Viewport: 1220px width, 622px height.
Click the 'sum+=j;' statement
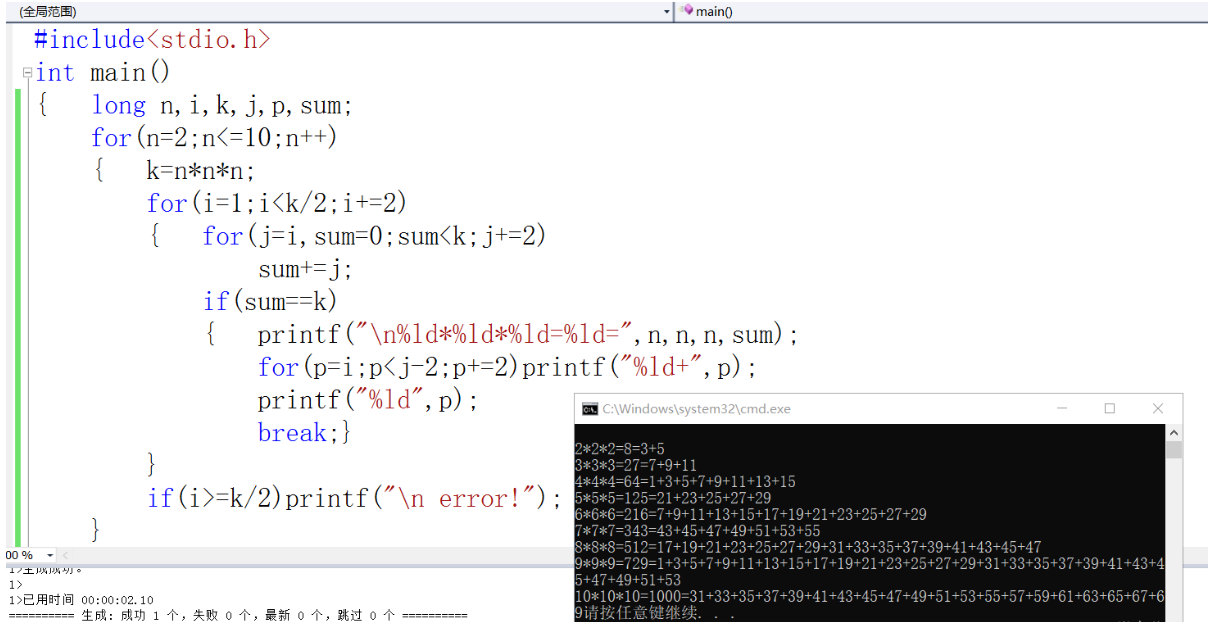click(305, 269)
